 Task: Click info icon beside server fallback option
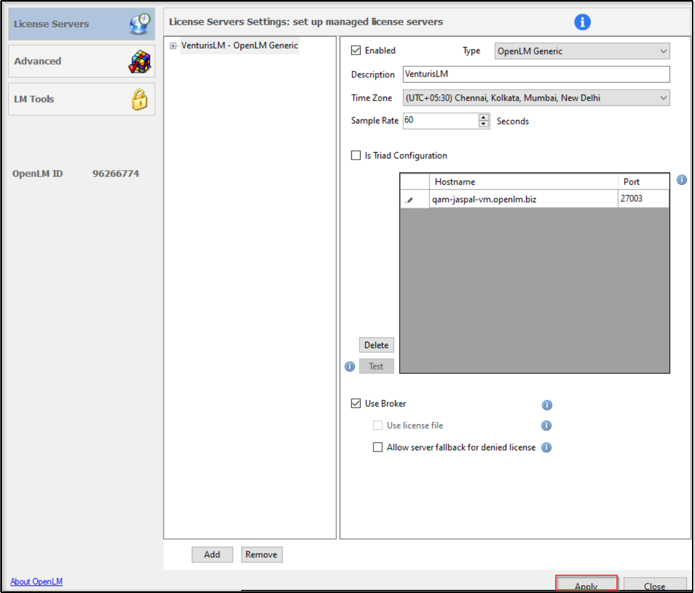tap(547, 447)
